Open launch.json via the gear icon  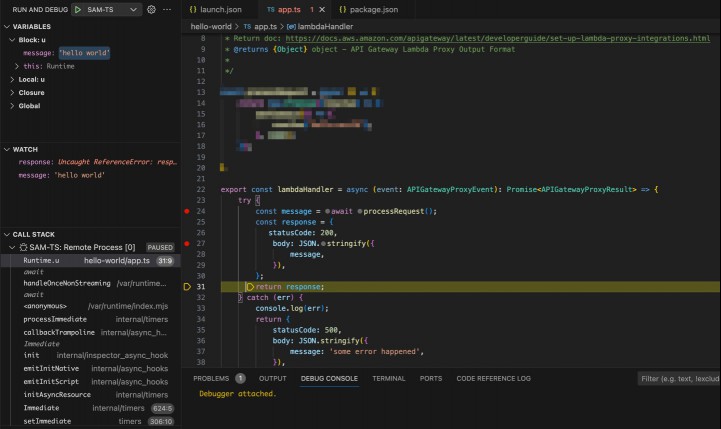coord(151,9)
